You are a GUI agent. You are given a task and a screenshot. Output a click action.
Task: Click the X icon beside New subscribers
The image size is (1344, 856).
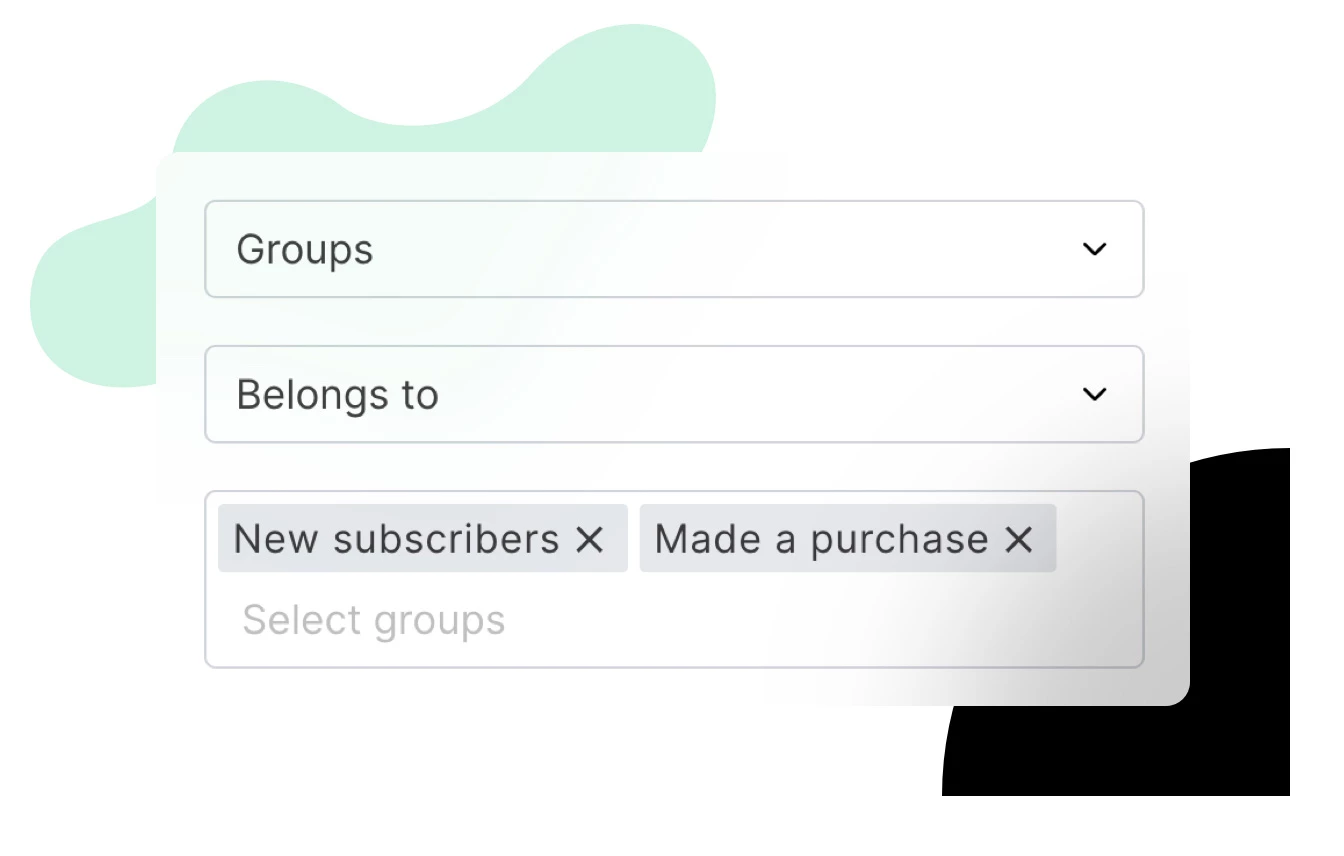[x=590, y=540]
